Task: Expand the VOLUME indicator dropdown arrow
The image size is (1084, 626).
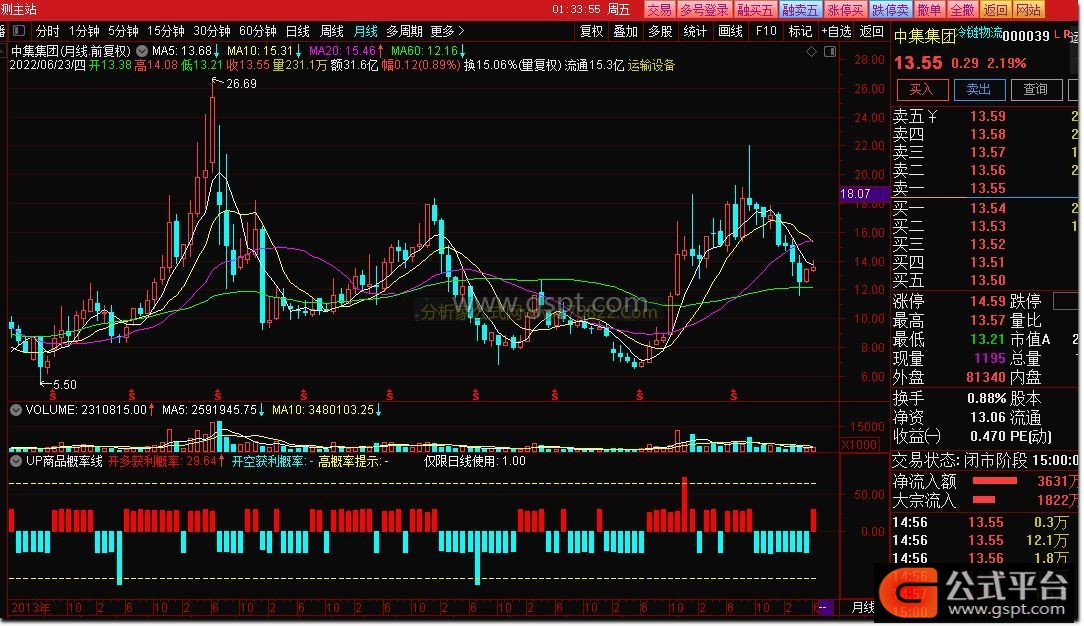Action: (16, 410)
